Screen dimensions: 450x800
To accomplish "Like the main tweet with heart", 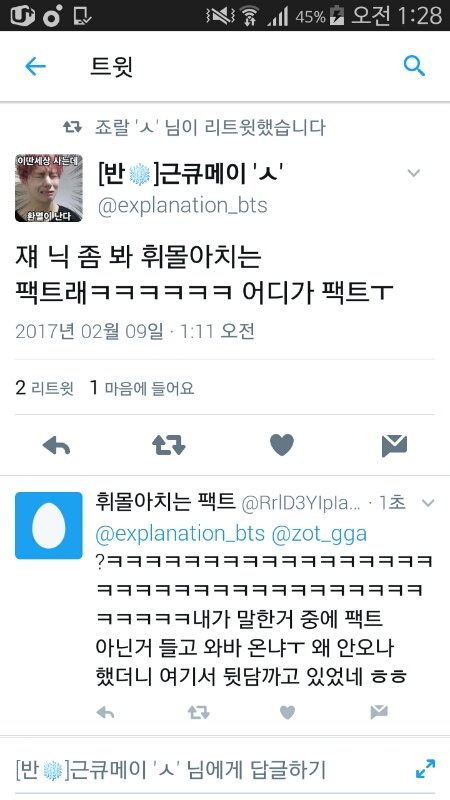I will point(282,445).
